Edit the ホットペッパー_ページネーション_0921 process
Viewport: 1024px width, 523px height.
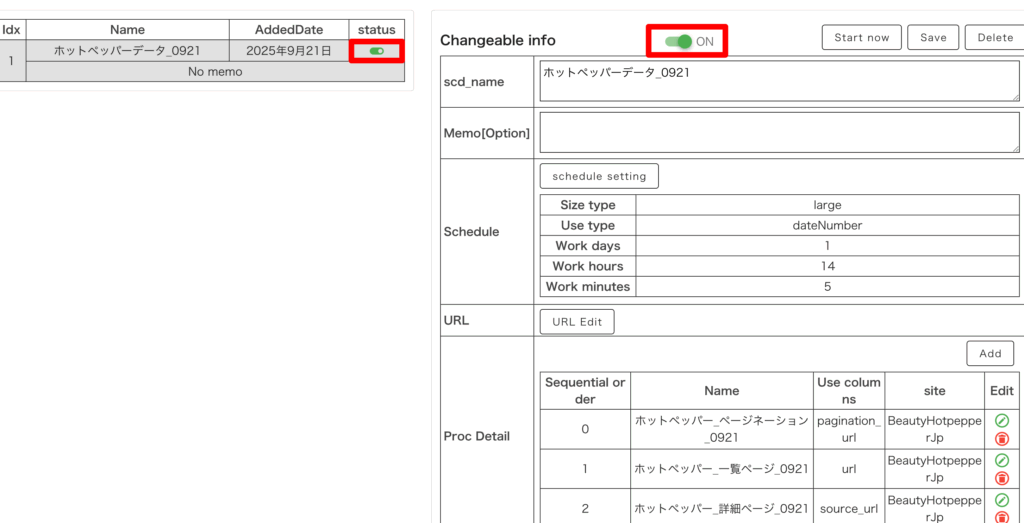[x=1001, y=421]
